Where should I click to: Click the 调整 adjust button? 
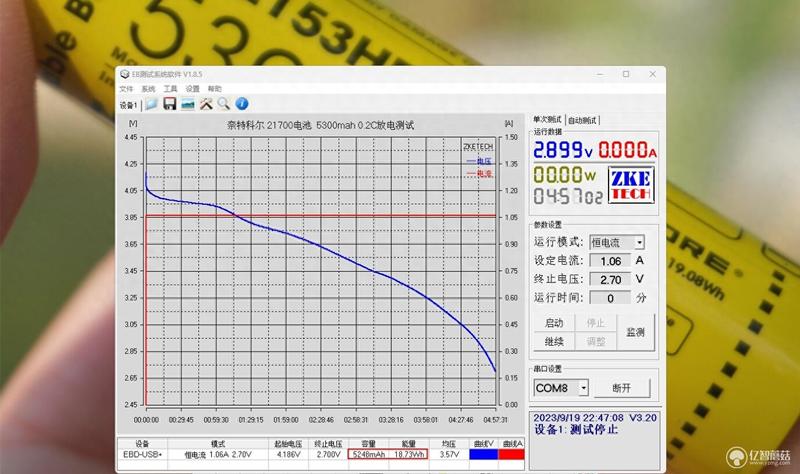pos(595,341)
